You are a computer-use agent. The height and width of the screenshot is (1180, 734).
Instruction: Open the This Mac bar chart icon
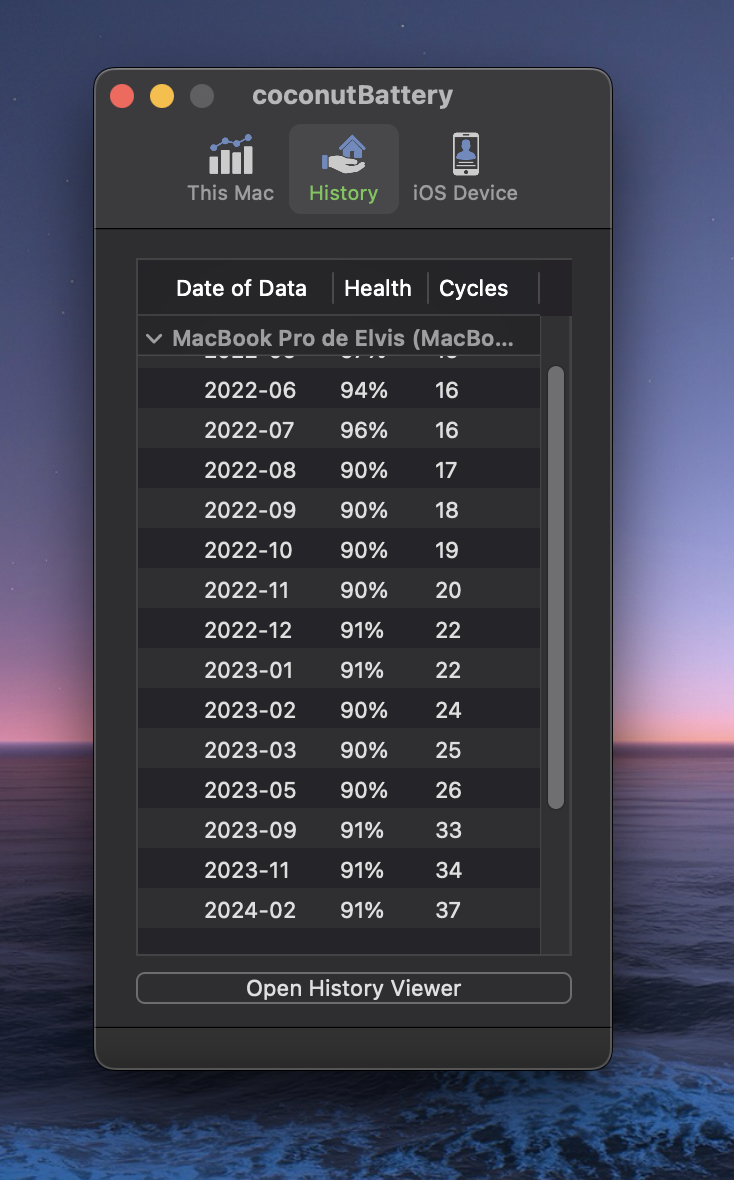tap(230, 154)
